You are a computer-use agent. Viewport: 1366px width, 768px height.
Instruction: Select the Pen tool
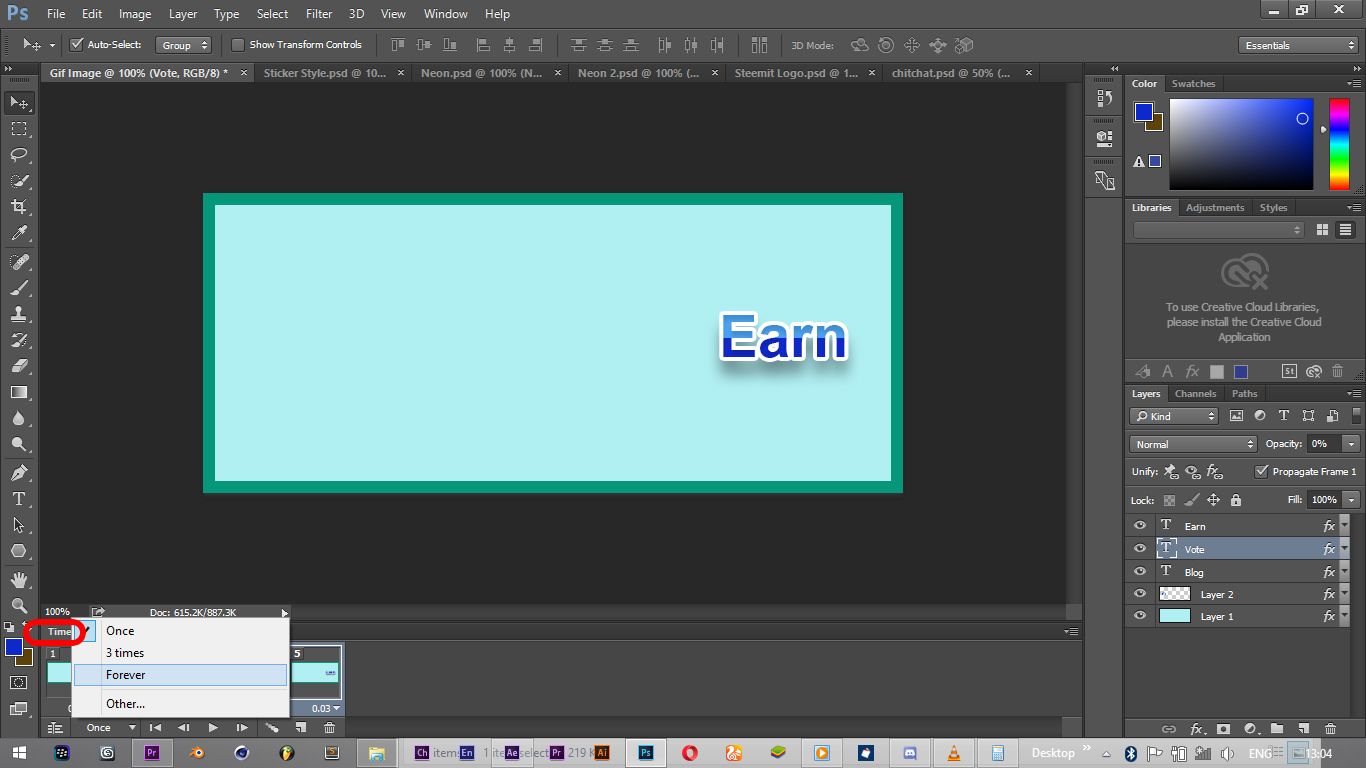point(18,472)
